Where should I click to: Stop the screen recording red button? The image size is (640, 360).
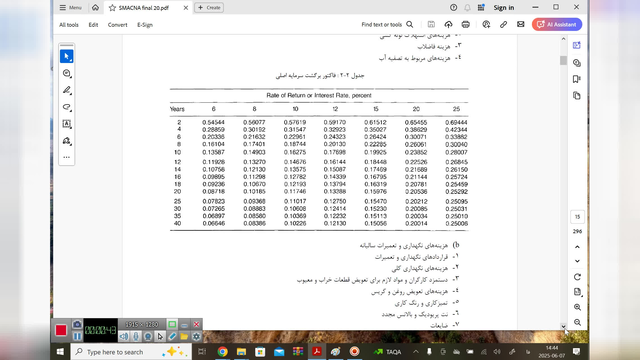(x=61, y=330)
